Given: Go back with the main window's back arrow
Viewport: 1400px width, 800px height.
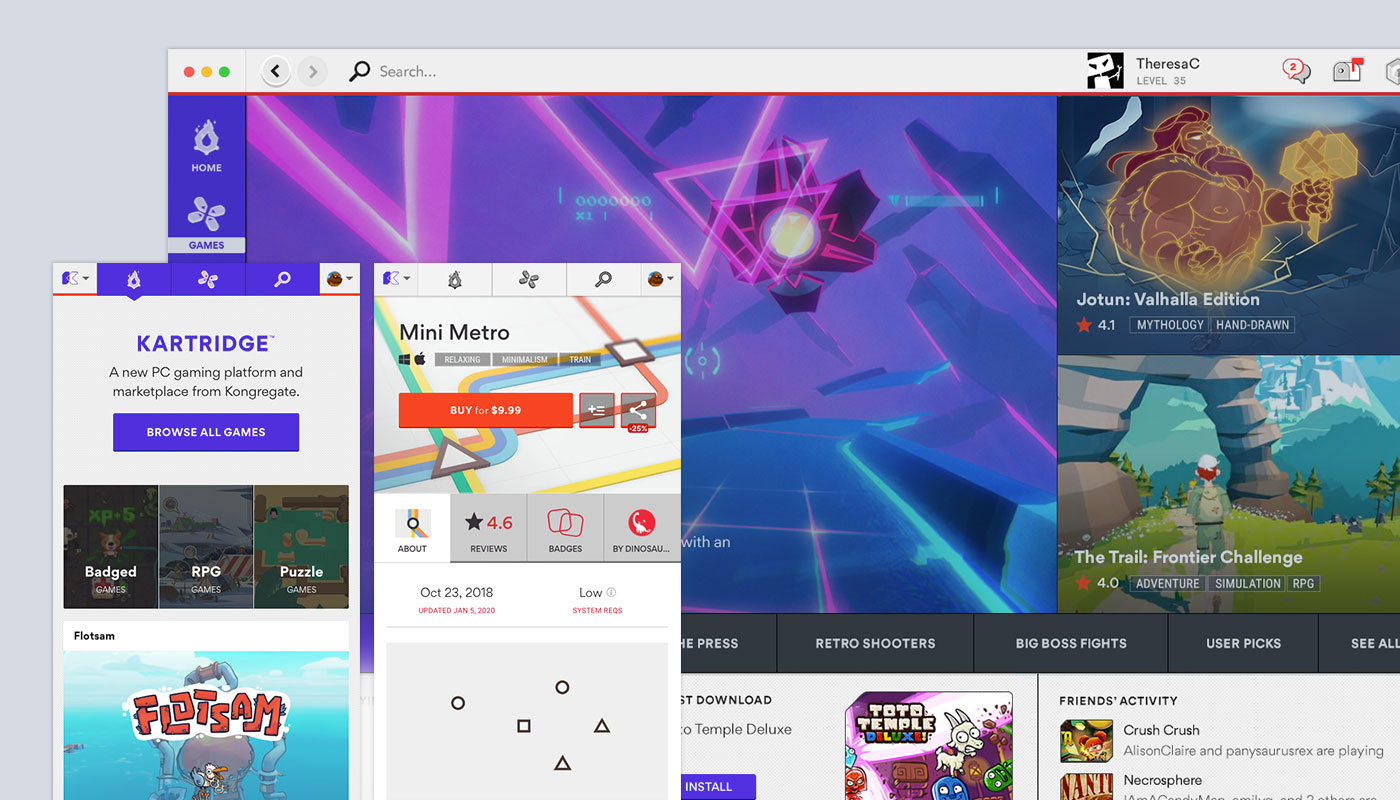Looking at the screenshot, I should coord(277,71).
